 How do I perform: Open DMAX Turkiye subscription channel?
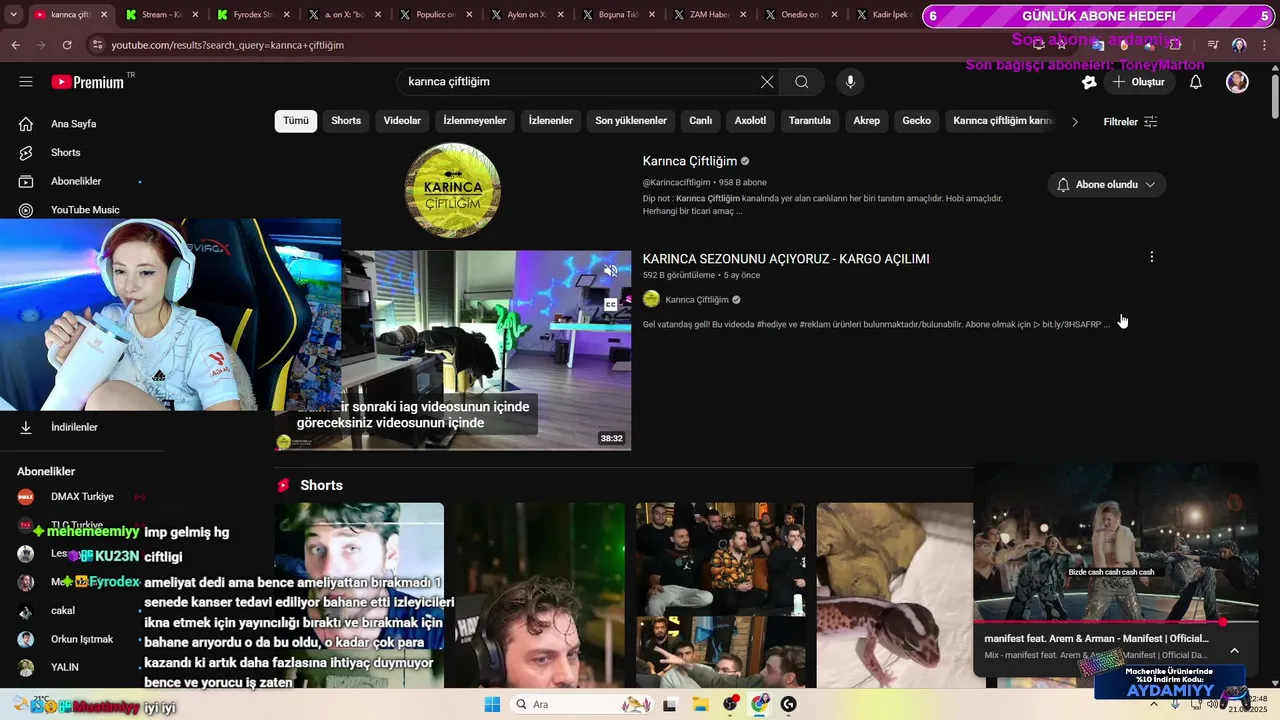tap(83, 496)
